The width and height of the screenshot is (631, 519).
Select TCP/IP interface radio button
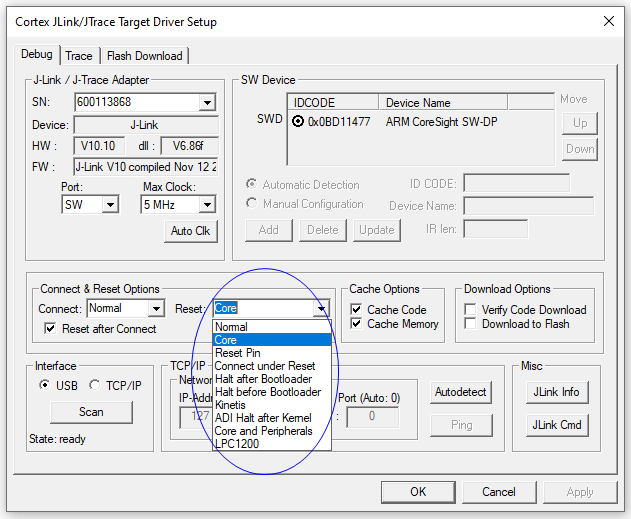[95, 385]
